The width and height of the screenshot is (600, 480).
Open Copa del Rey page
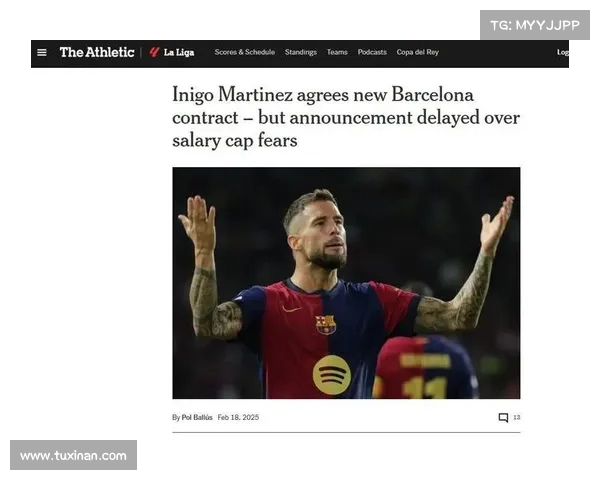(x=417, y=52)
